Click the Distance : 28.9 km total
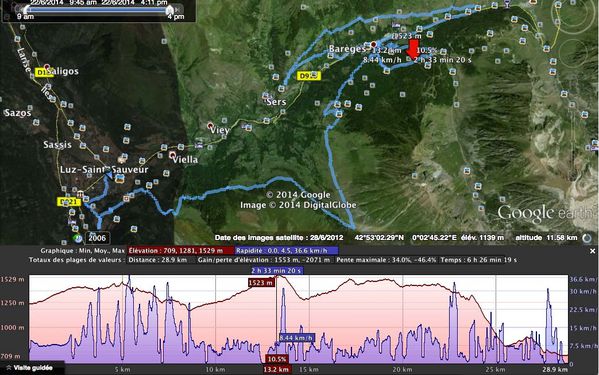This screenshot has height=375, width=599. coord(158,260)
